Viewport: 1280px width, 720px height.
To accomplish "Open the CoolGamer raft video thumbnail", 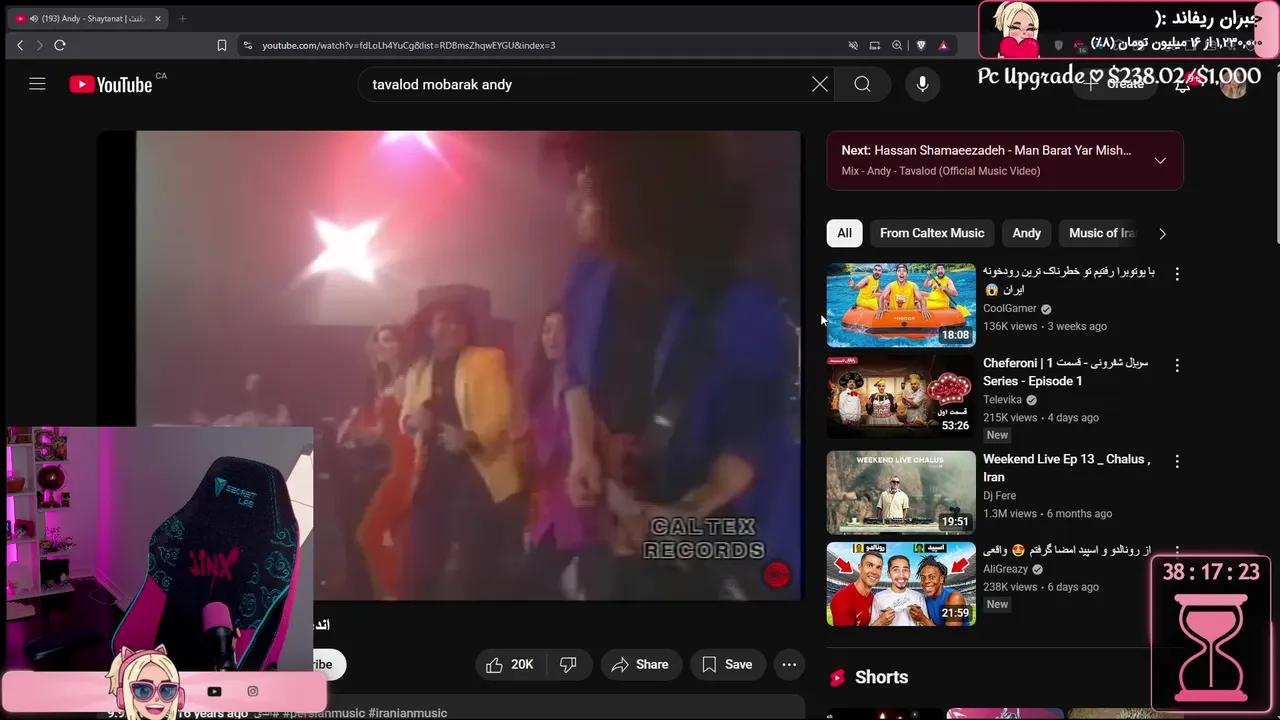I will point(901,305).
